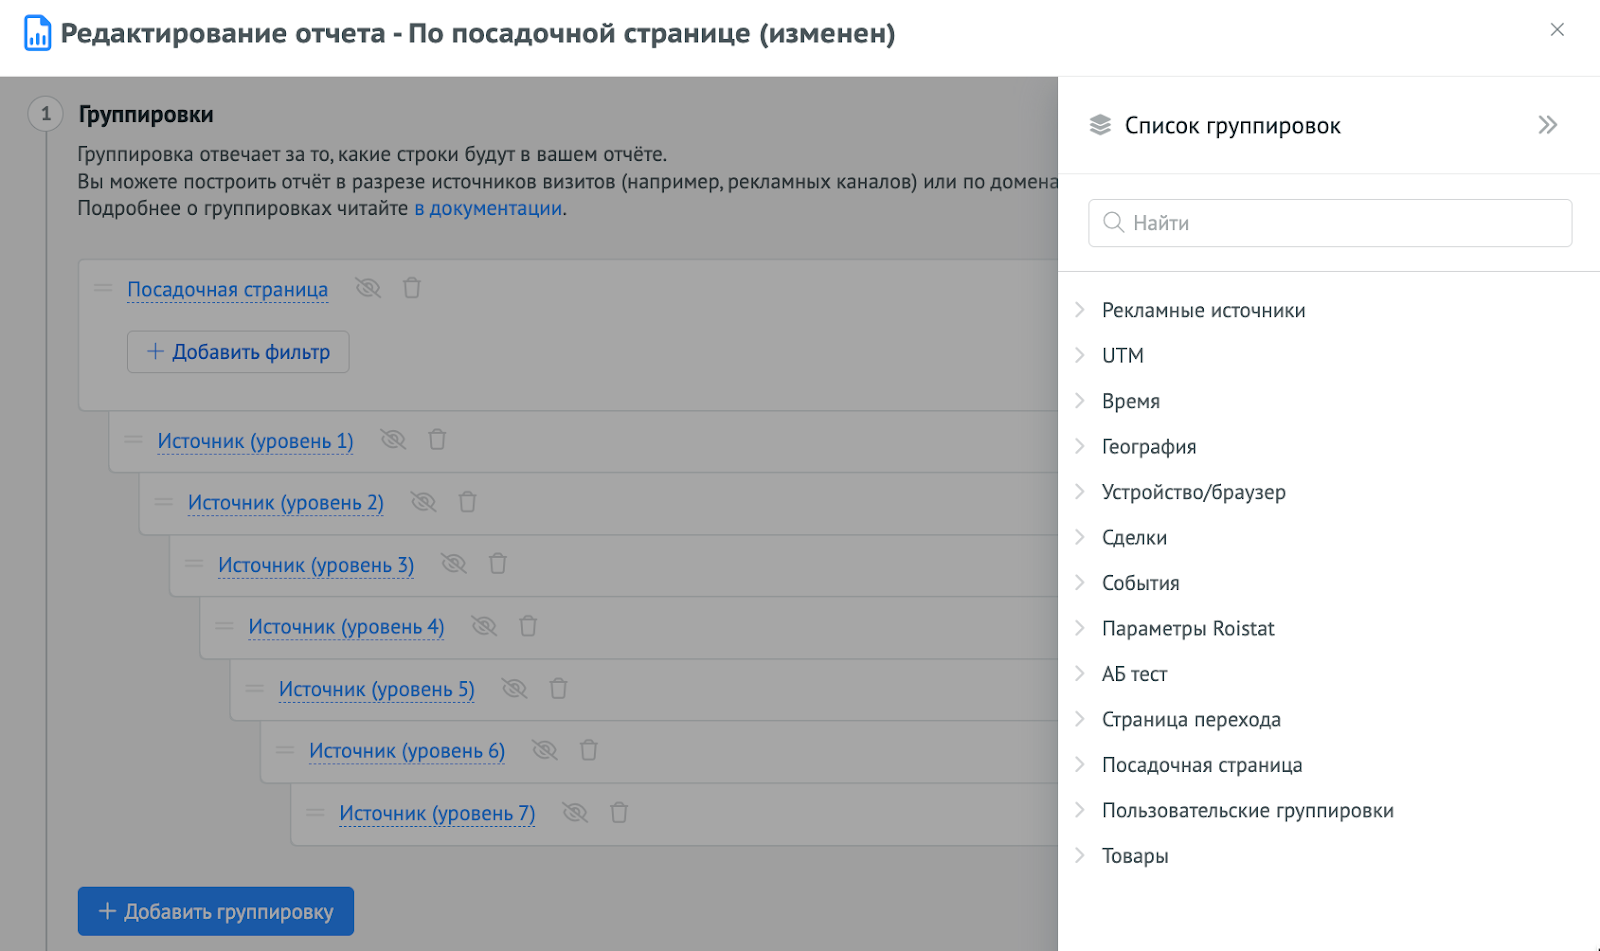Delete the Источник (уровень 3) grouping
Screen dimensions: 1600x951
tap(498, 563)
